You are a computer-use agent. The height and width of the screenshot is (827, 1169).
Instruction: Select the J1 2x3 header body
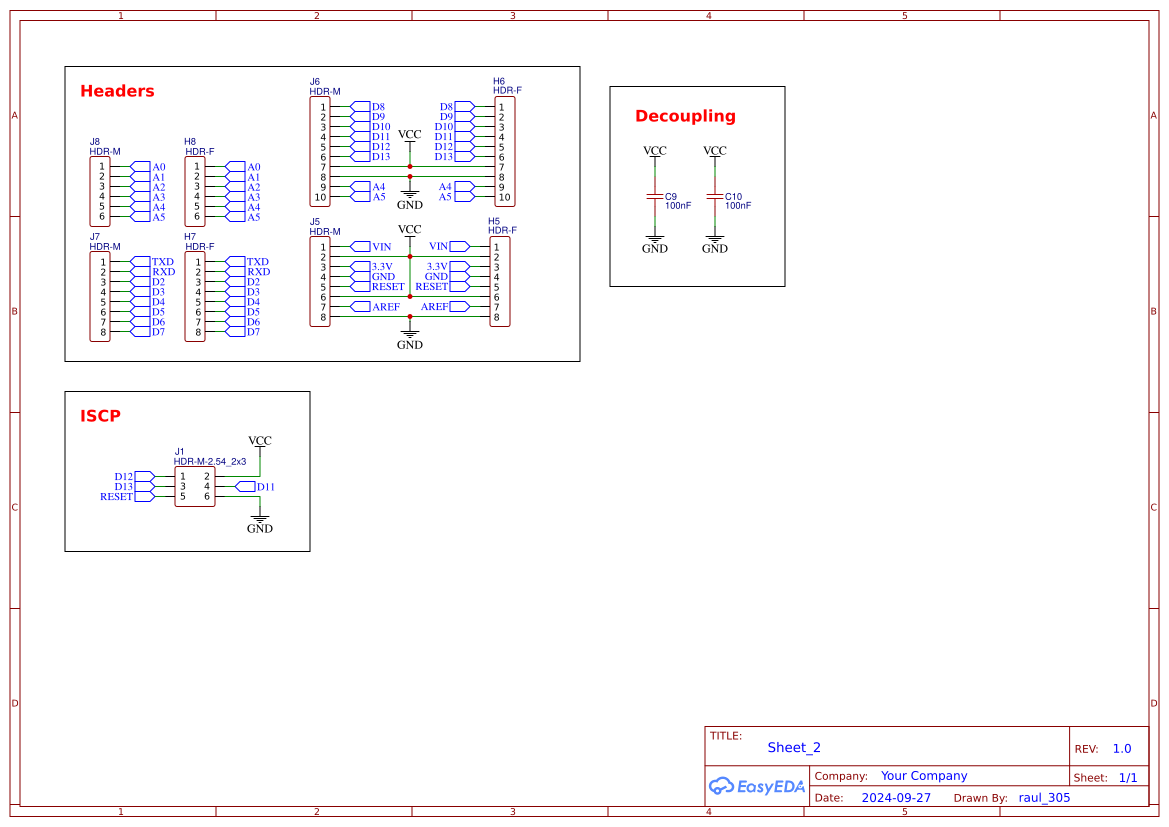click(x=195, y=486)
